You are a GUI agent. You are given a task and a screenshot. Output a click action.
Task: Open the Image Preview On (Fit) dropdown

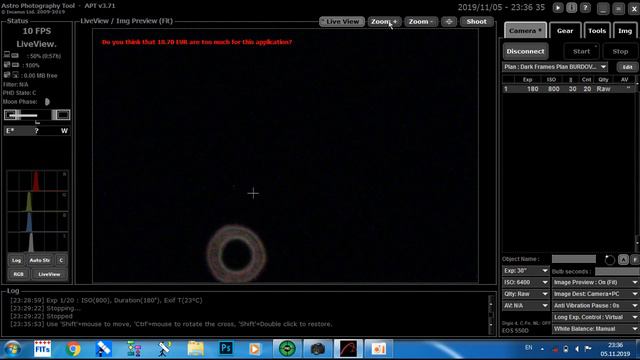point(596,282)
